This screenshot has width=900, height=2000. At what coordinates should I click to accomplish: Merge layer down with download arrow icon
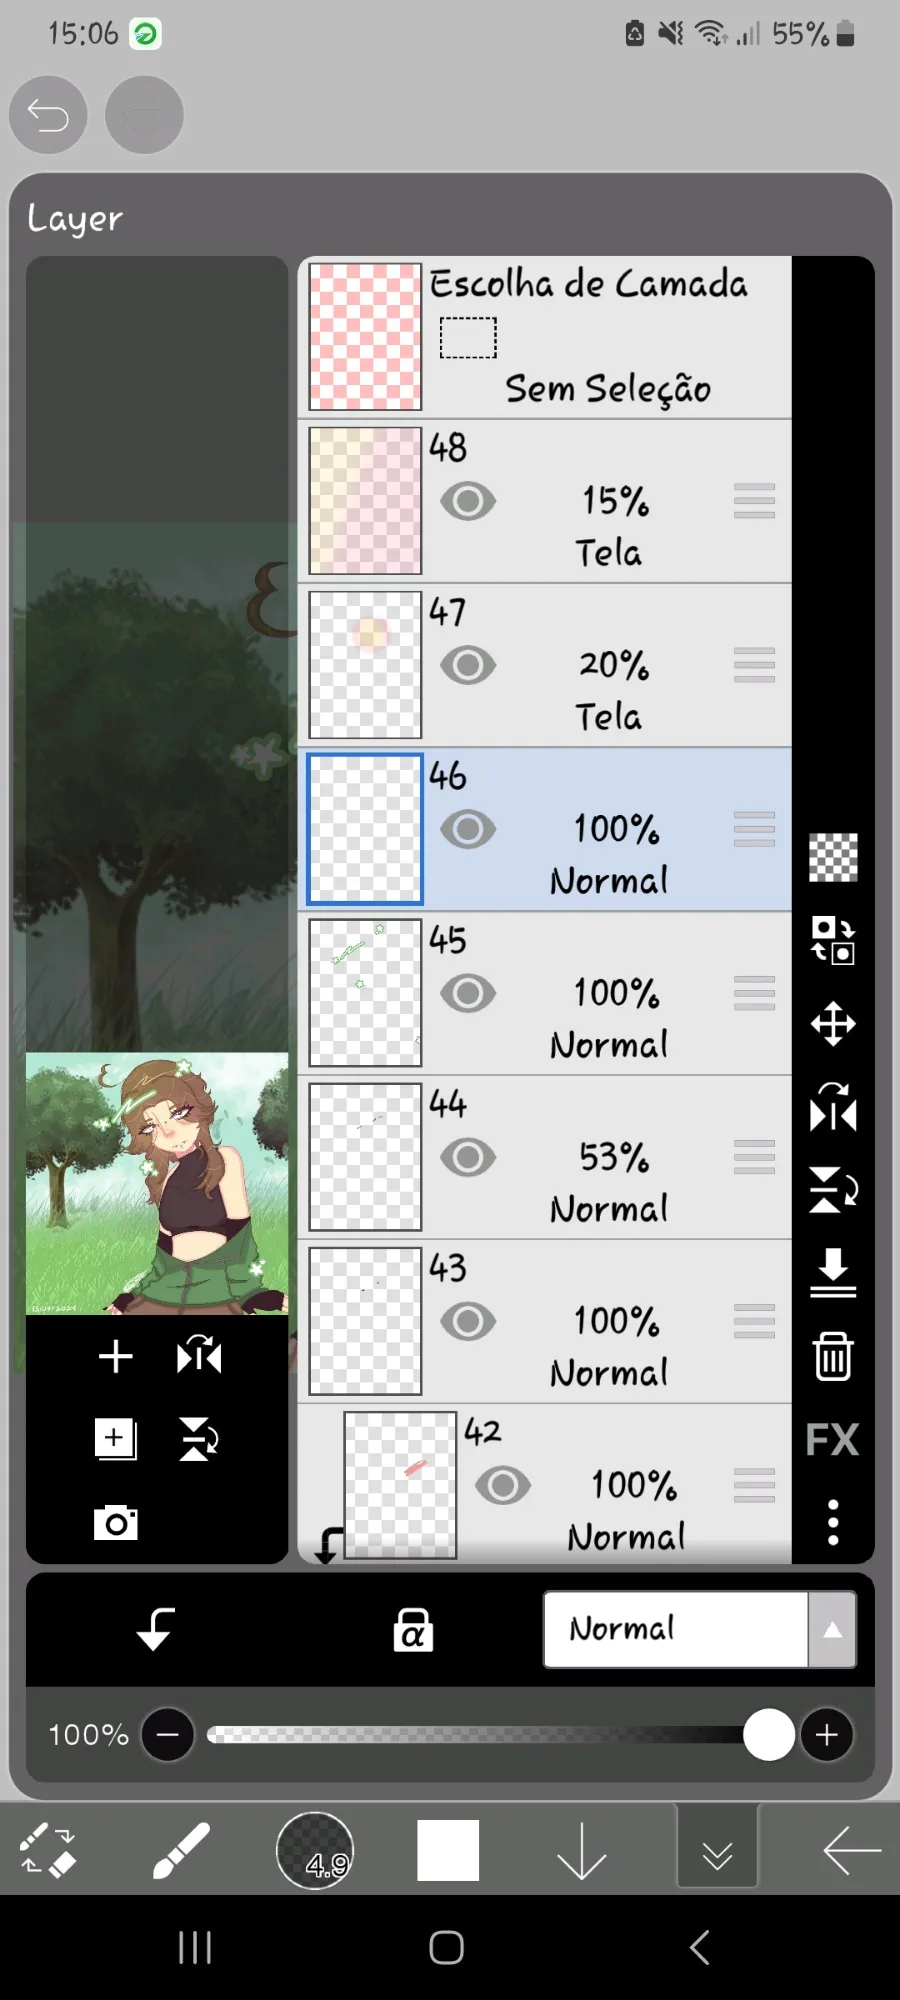[833, 1272]
